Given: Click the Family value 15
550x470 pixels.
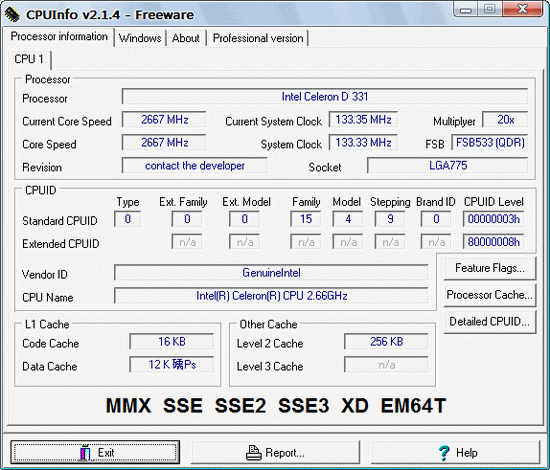Looking at the screenshot, I should click(x=306, y=219).
